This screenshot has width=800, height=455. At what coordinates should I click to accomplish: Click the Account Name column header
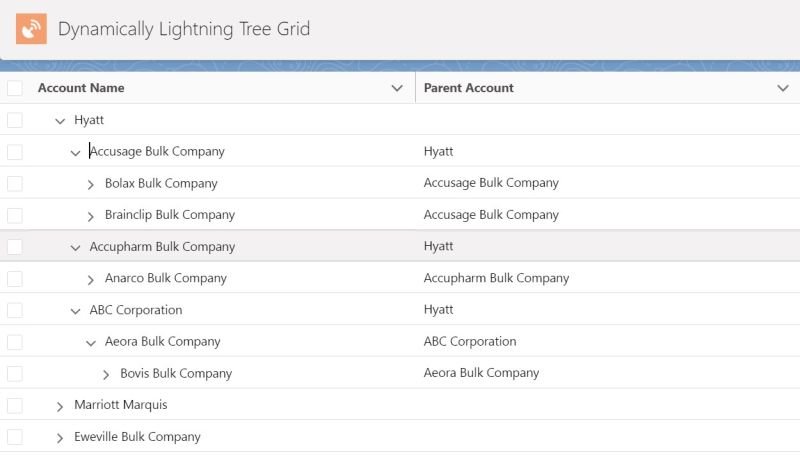81,88
